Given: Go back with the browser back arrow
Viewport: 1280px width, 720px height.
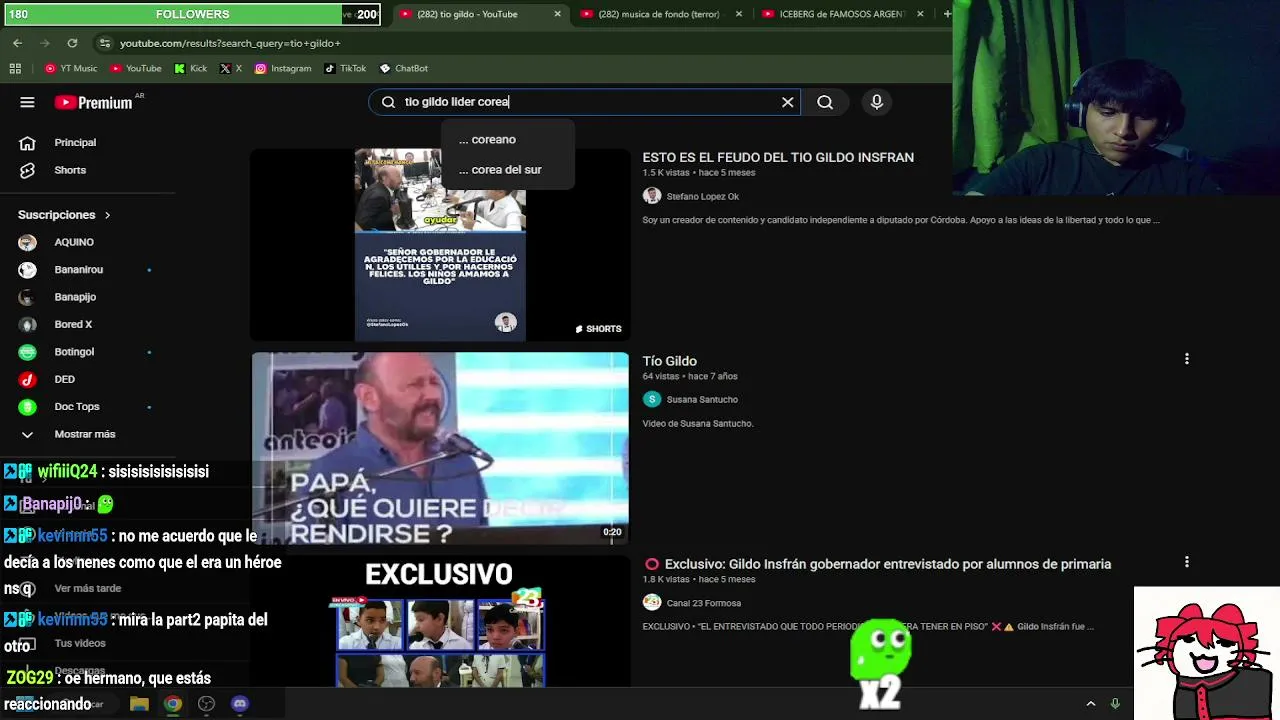Looking at the screenshot, I should point(18,43).
